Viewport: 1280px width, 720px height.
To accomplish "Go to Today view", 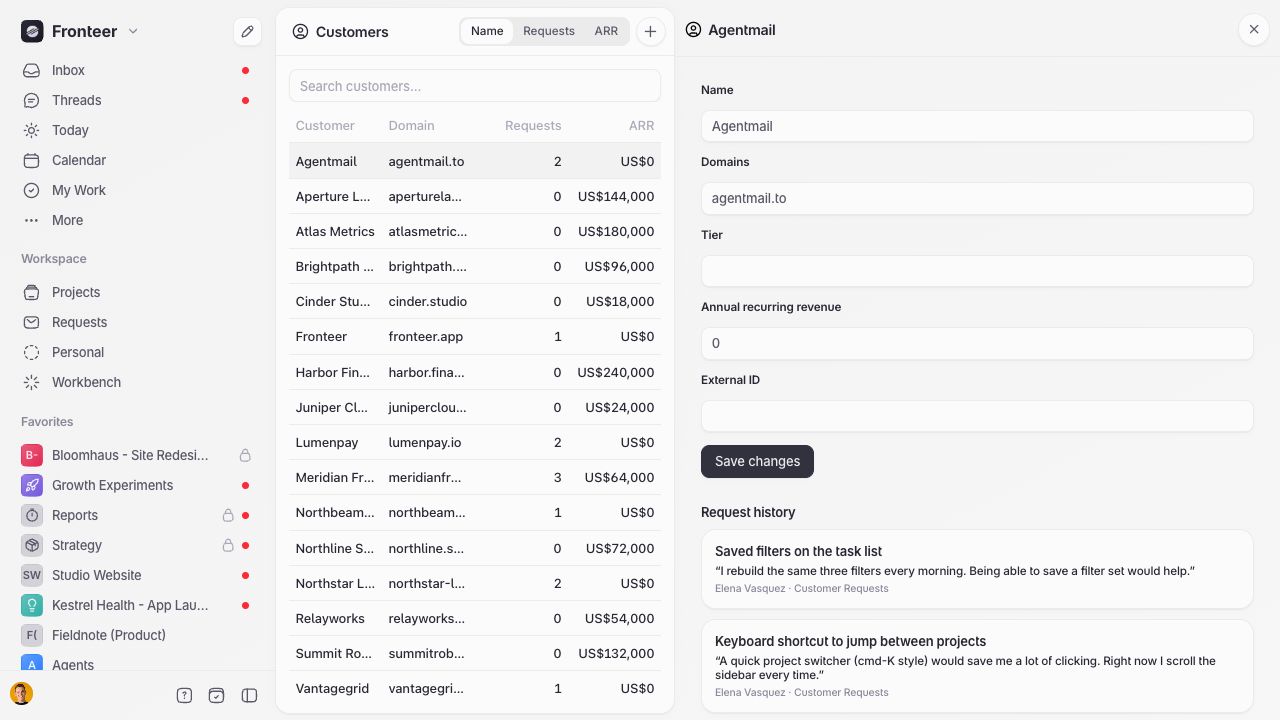I will pos(137,130).
